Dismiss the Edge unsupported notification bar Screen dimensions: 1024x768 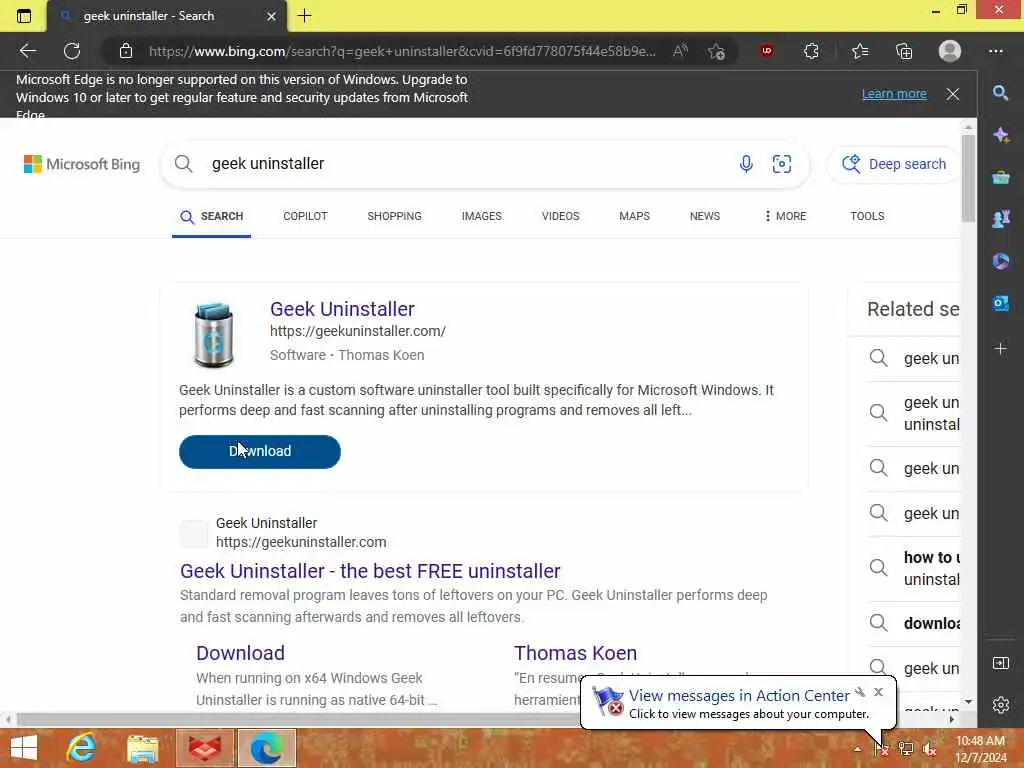[x=953, y=94]
